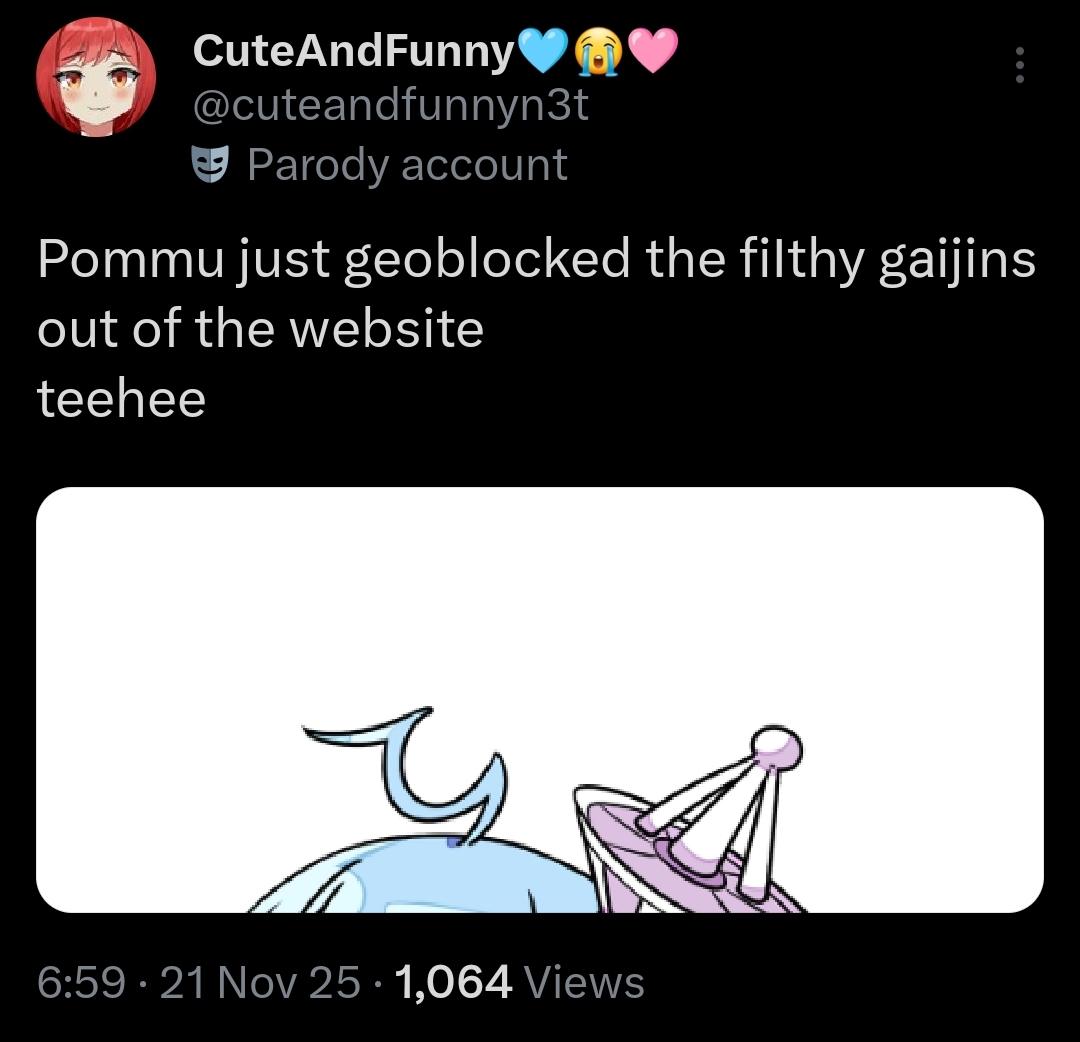Click the word teehee in the tweet

[x=121, y=400]
